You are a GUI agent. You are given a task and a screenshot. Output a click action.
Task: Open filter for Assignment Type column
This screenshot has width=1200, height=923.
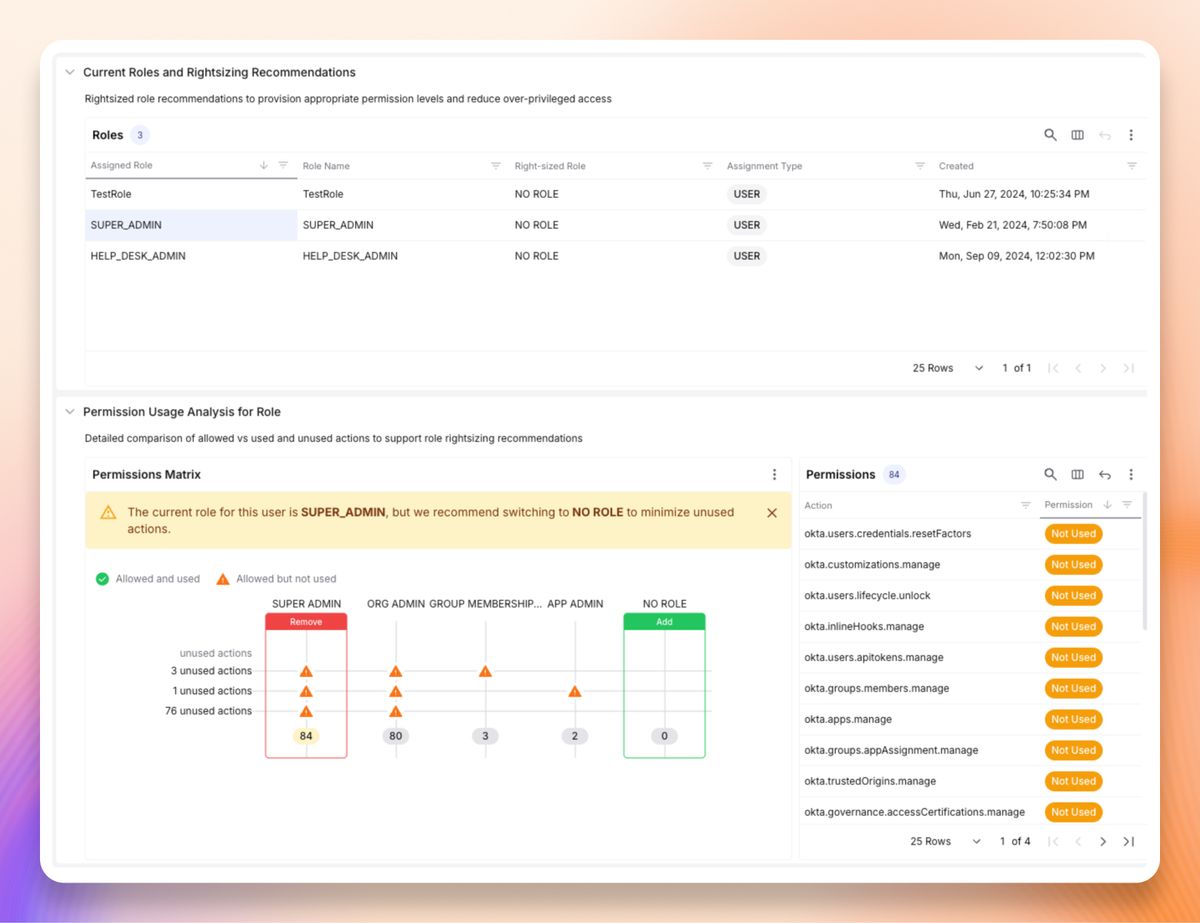click(919, 166)
